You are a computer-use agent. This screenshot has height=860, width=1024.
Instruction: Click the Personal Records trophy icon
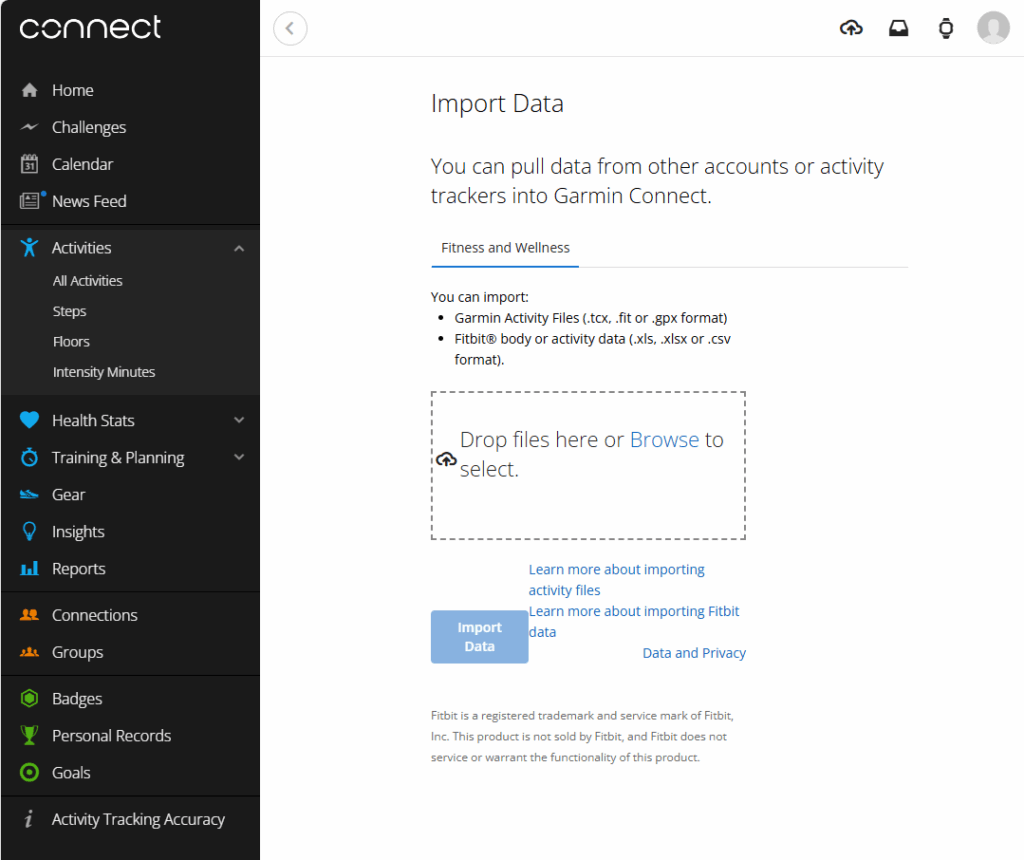pyautogui.click(x=29, y=735)
